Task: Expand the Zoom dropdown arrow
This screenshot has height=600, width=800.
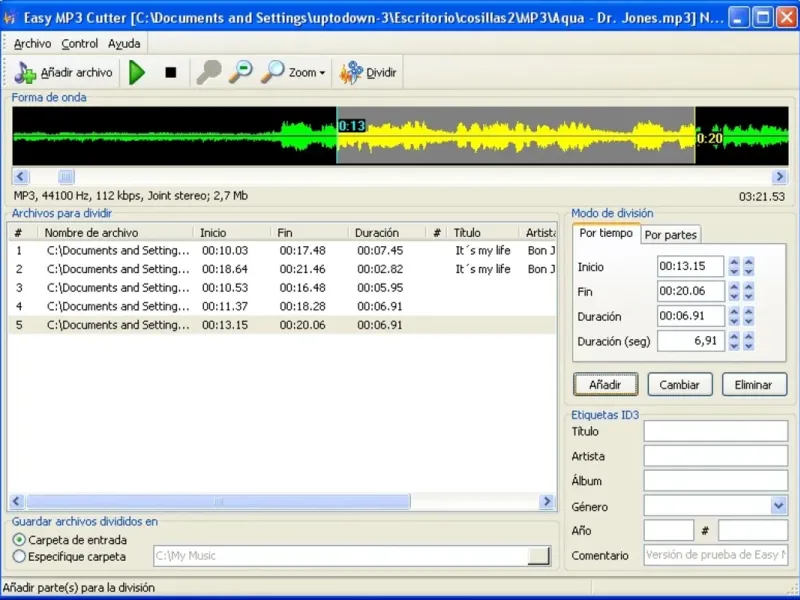Action: (322, 73)
